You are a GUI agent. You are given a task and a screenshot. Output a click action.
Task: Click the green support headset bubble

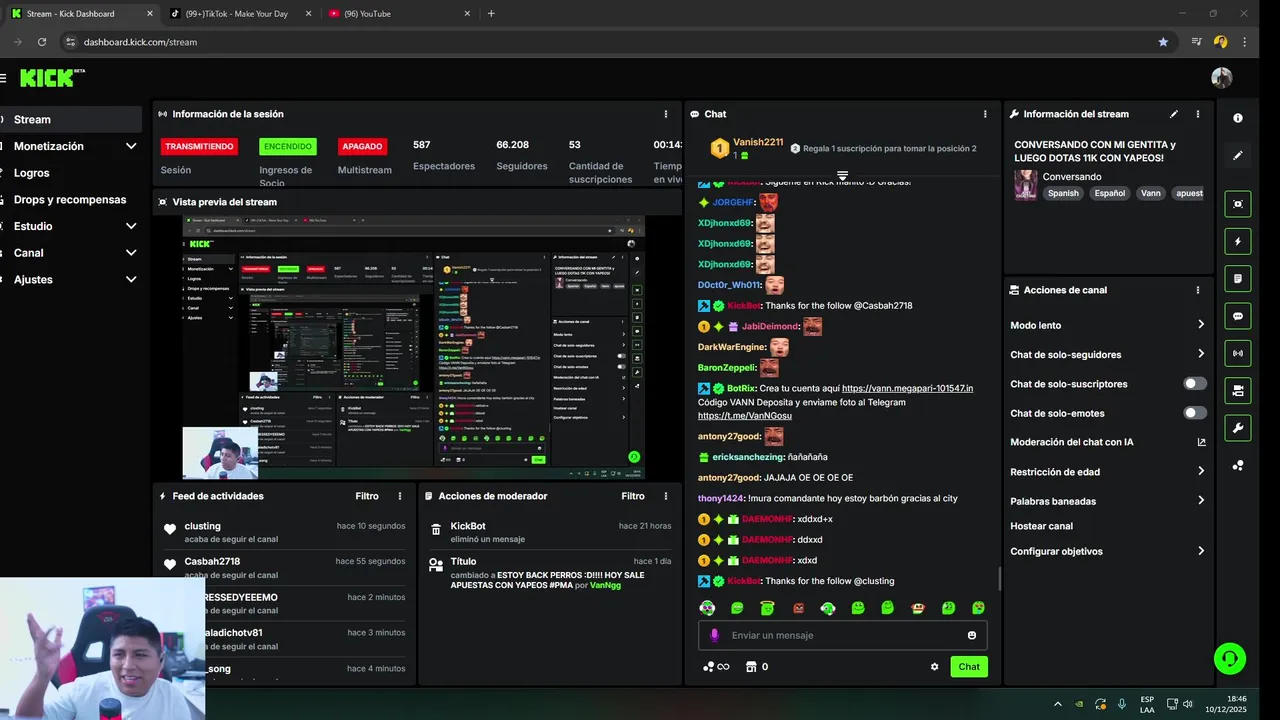(1229, 658)
